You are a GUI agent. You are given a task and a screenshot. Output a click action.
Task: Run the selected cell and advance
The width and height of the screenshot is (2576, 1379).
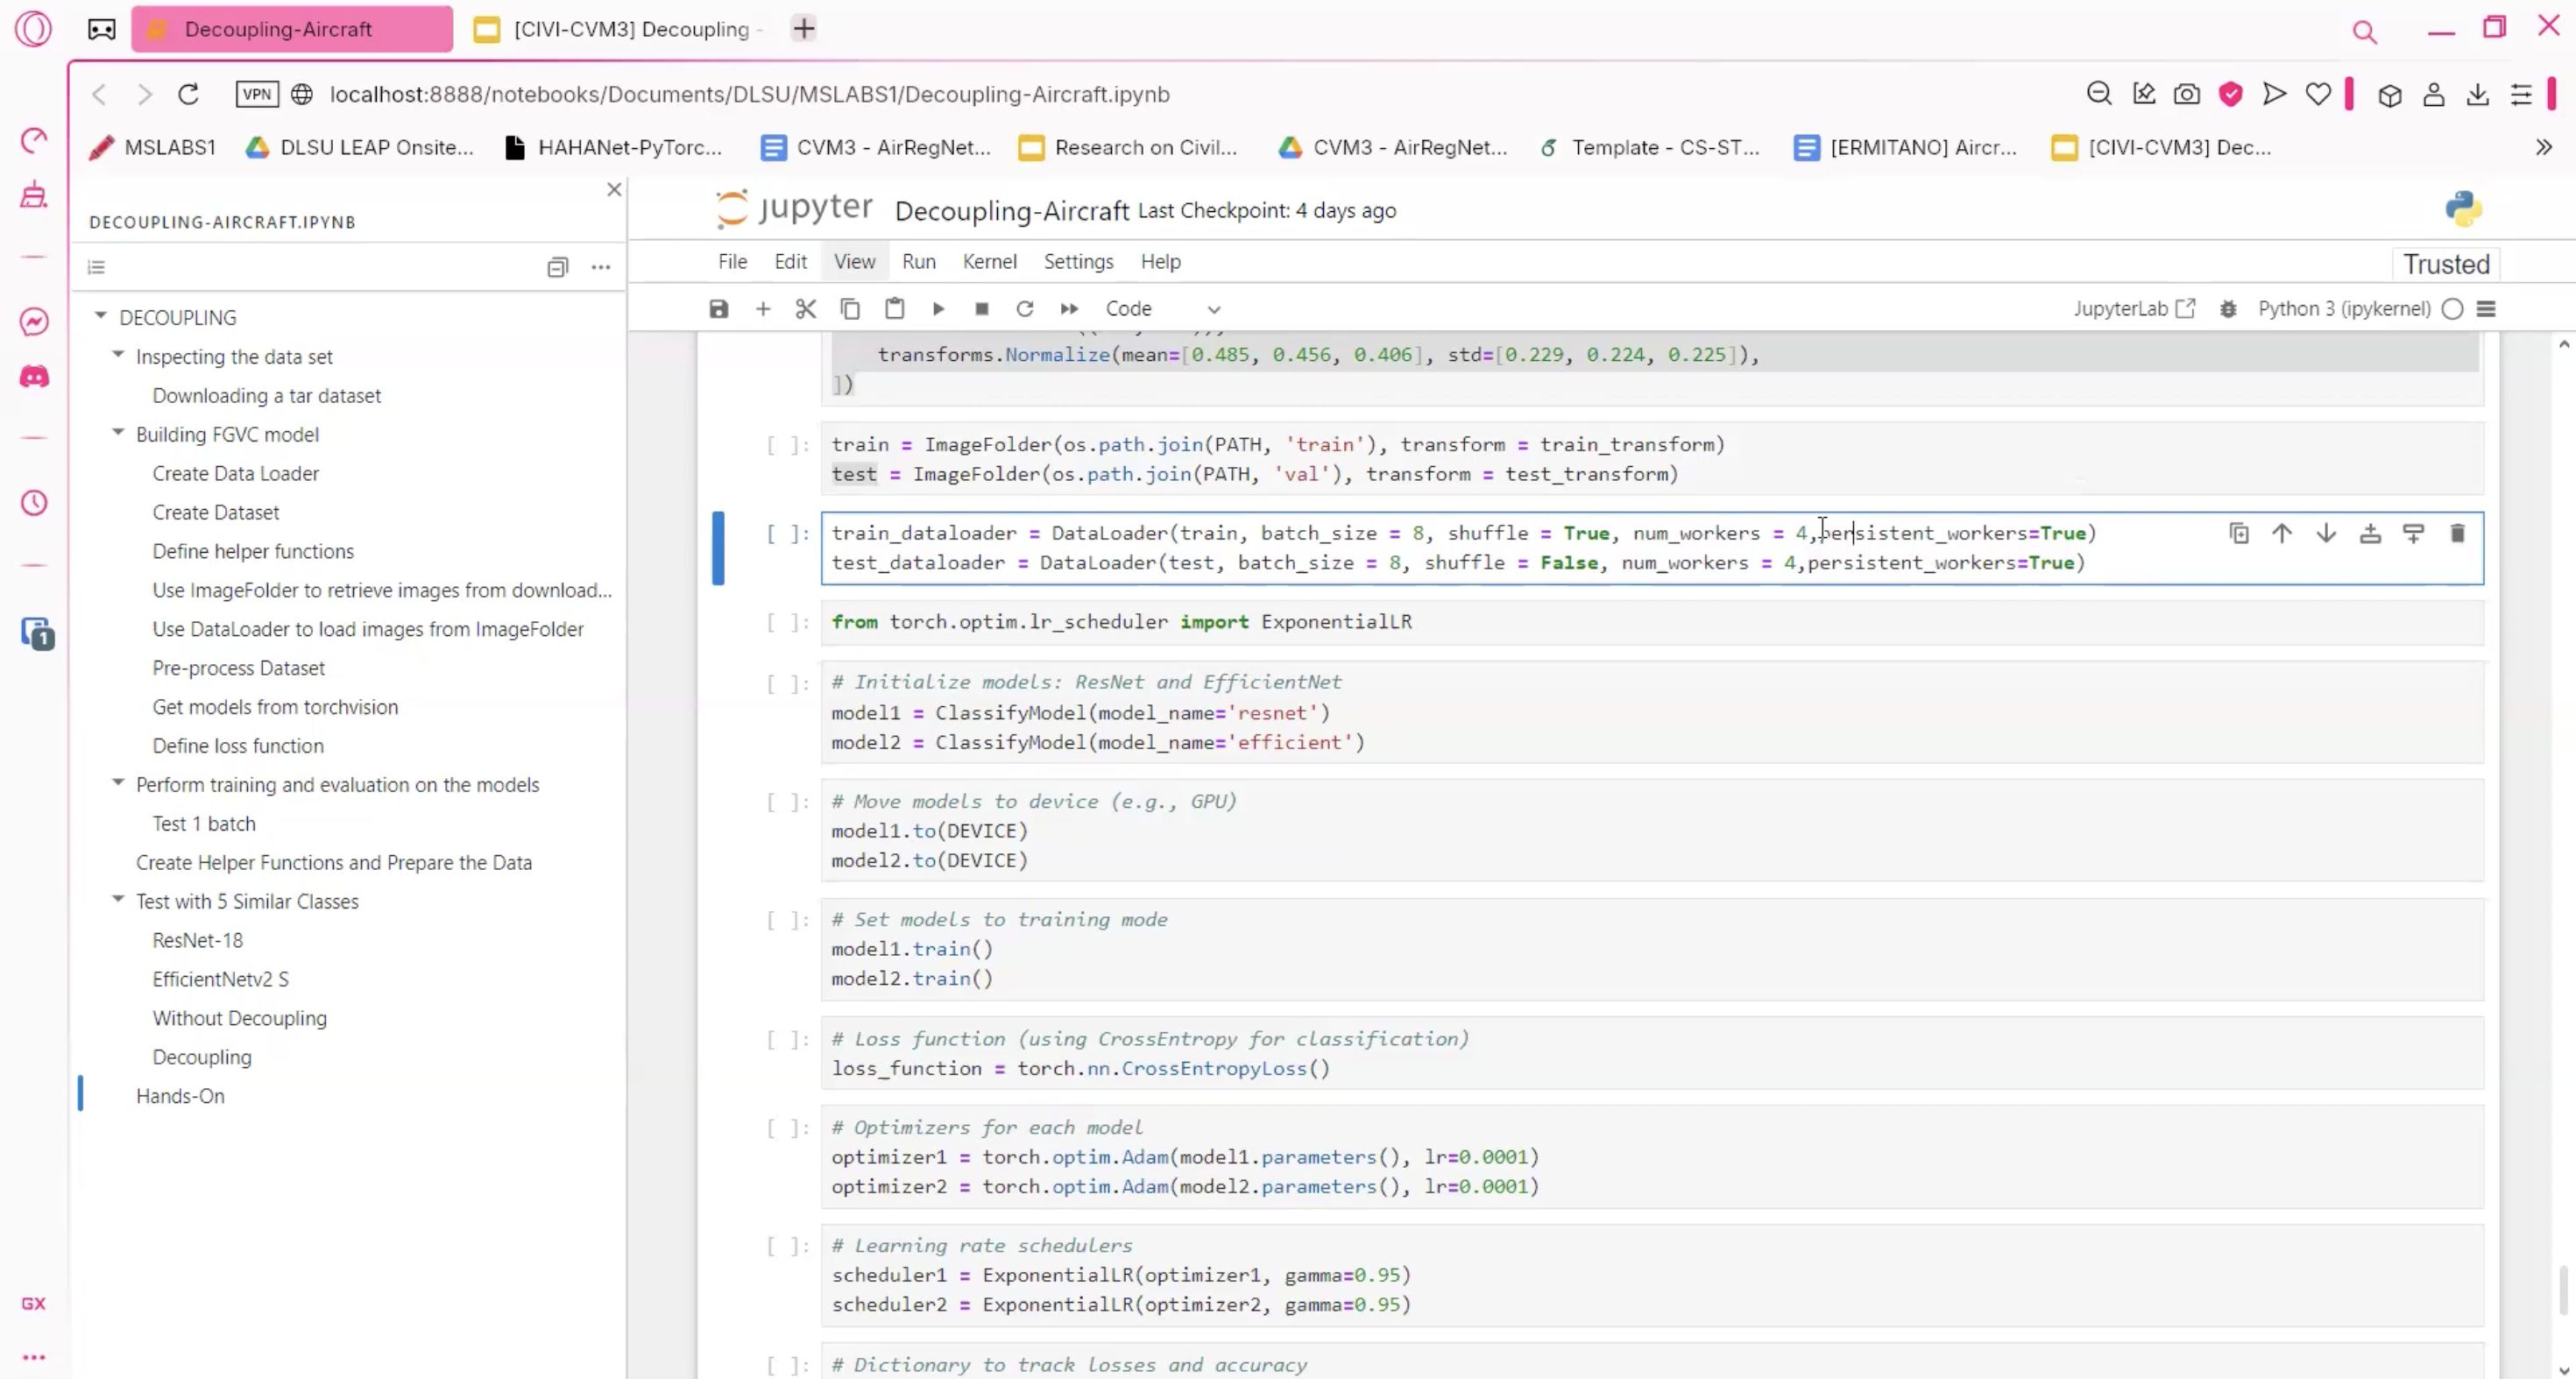pos(938,309)
